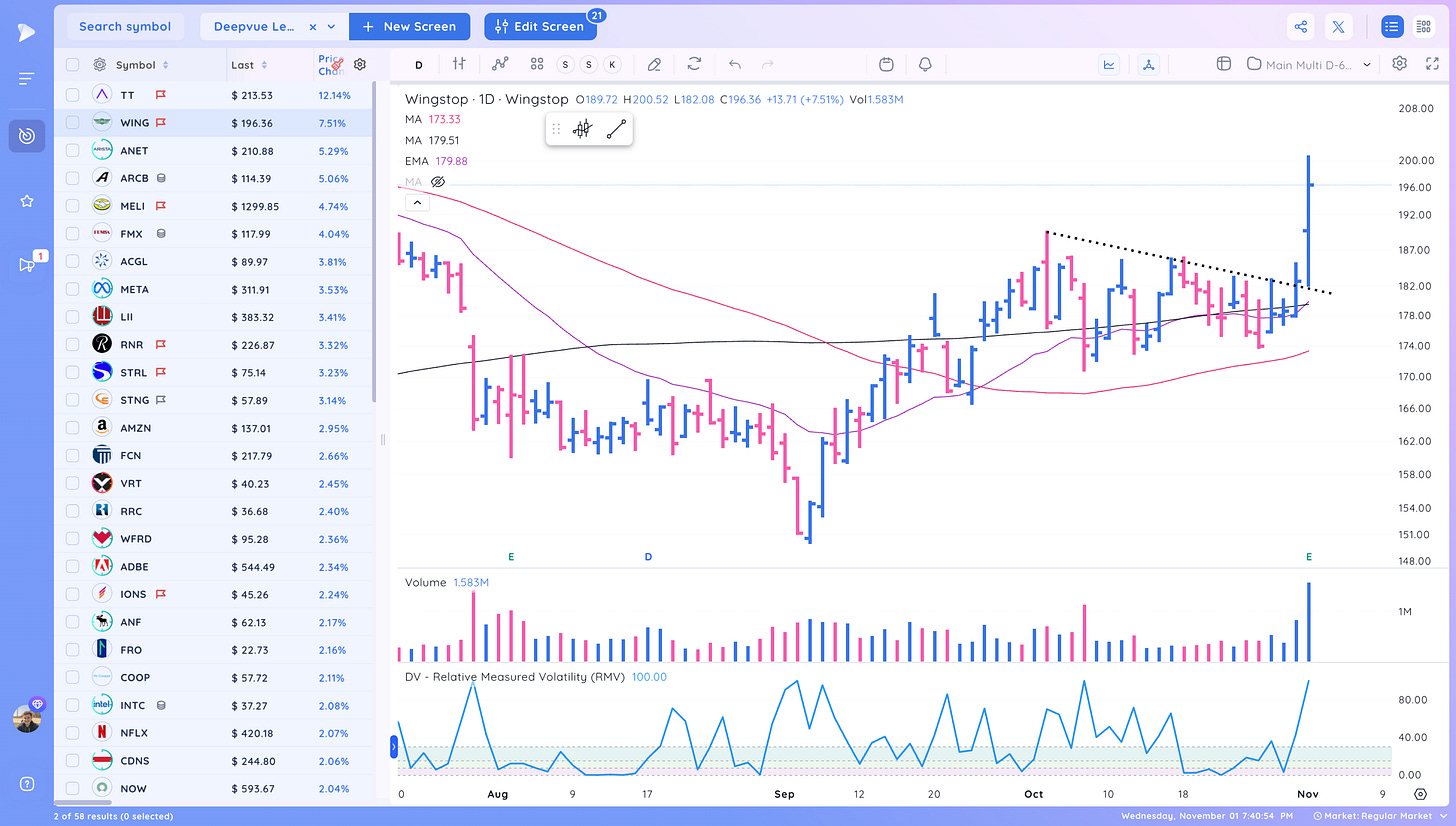Sort by the Last price column

pos(249,65)
